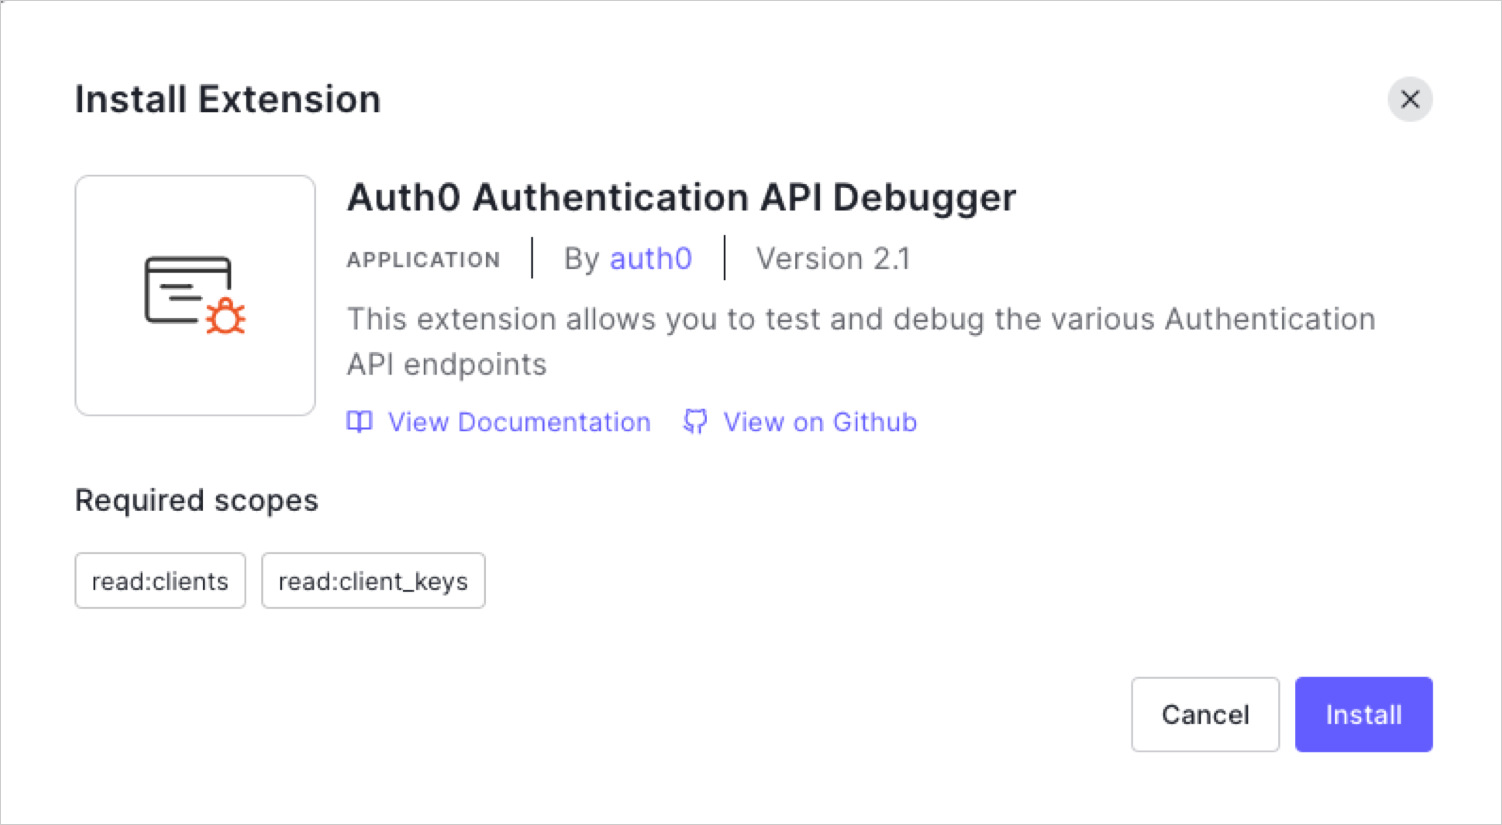Click the APPLICATION category label
Screen dimensions: 1502x825
tap(423, 260)
